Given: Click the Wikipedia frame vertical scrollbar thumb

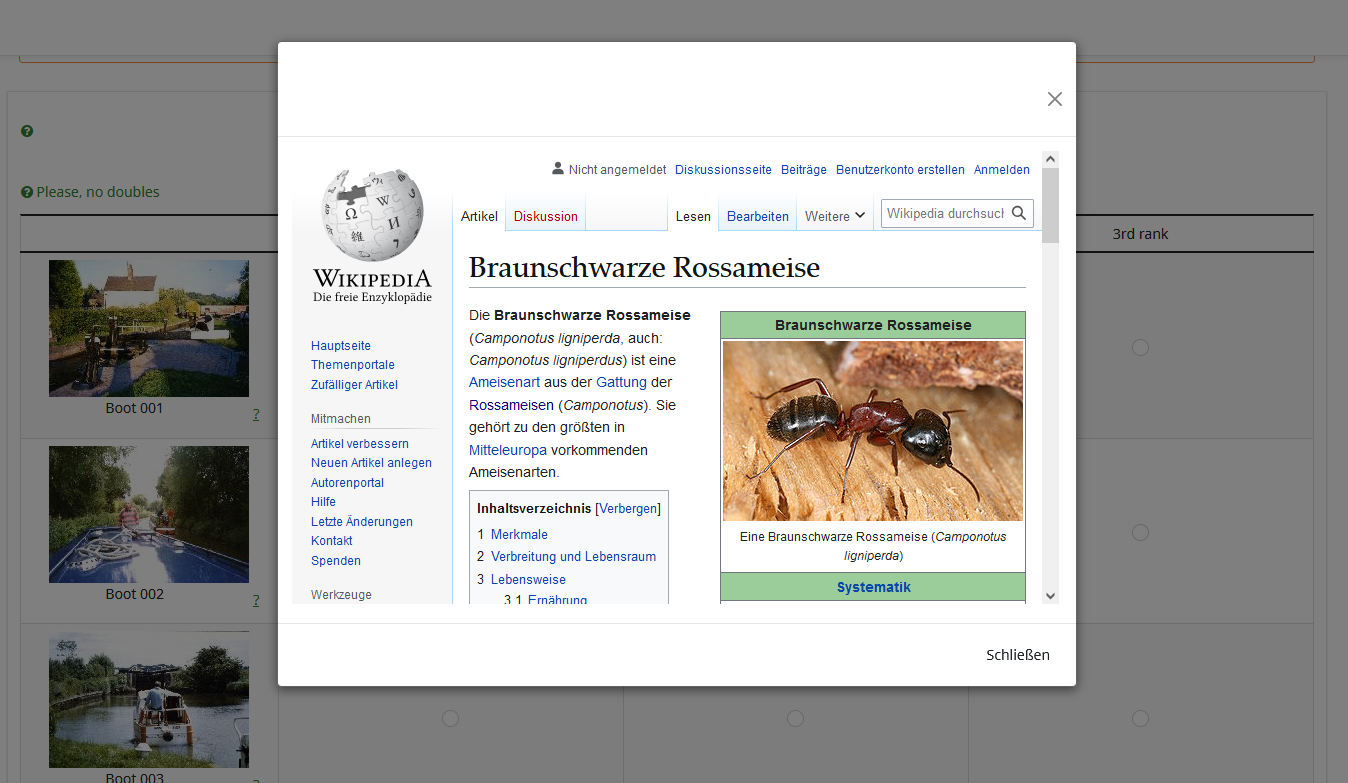Looking at the screenshot, I should point(1050,205).
